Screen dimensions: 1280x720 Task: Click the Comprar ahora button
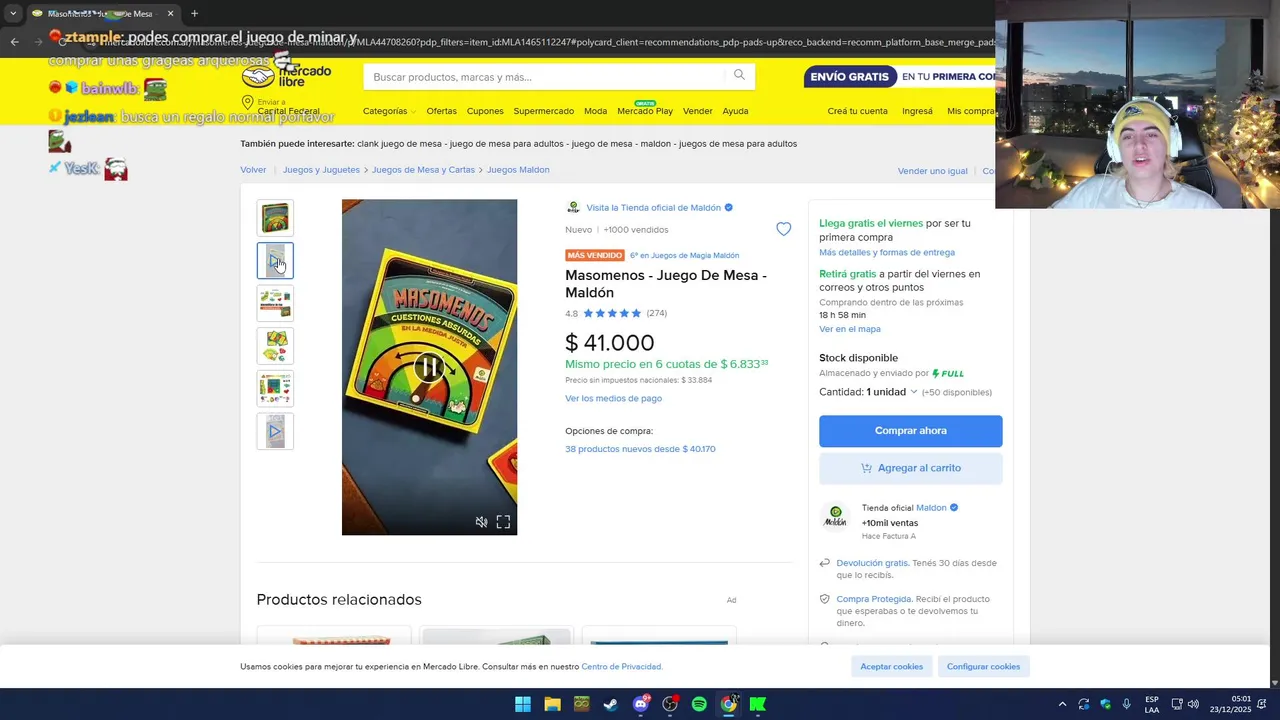click(911, 431)
